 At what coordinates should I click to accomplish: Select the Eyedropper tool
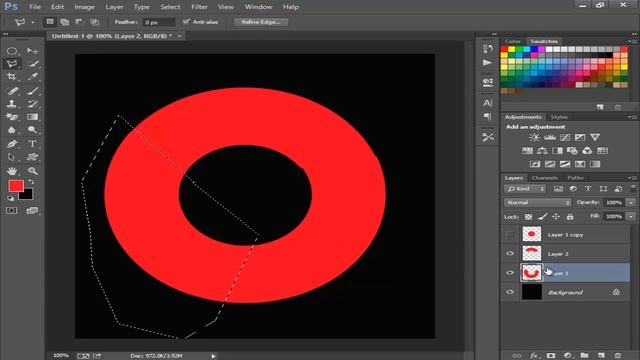pyautogui.click(x=33, y=77)
